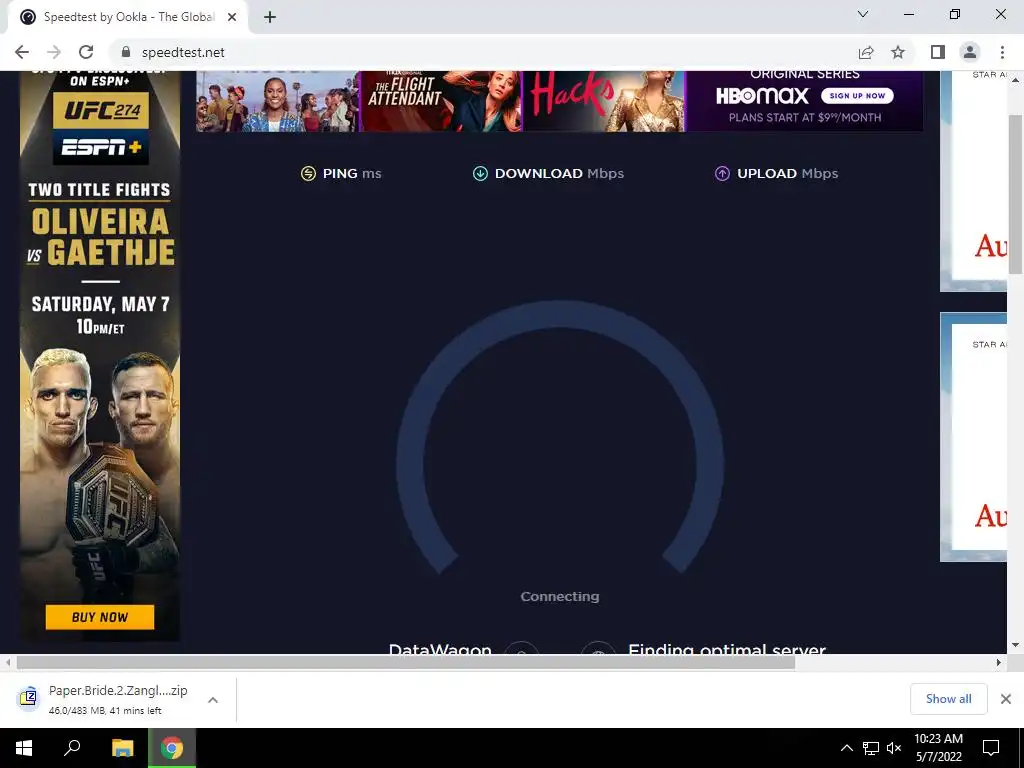
Task: Open a new browser tab
Action: (x=270, y=18)
